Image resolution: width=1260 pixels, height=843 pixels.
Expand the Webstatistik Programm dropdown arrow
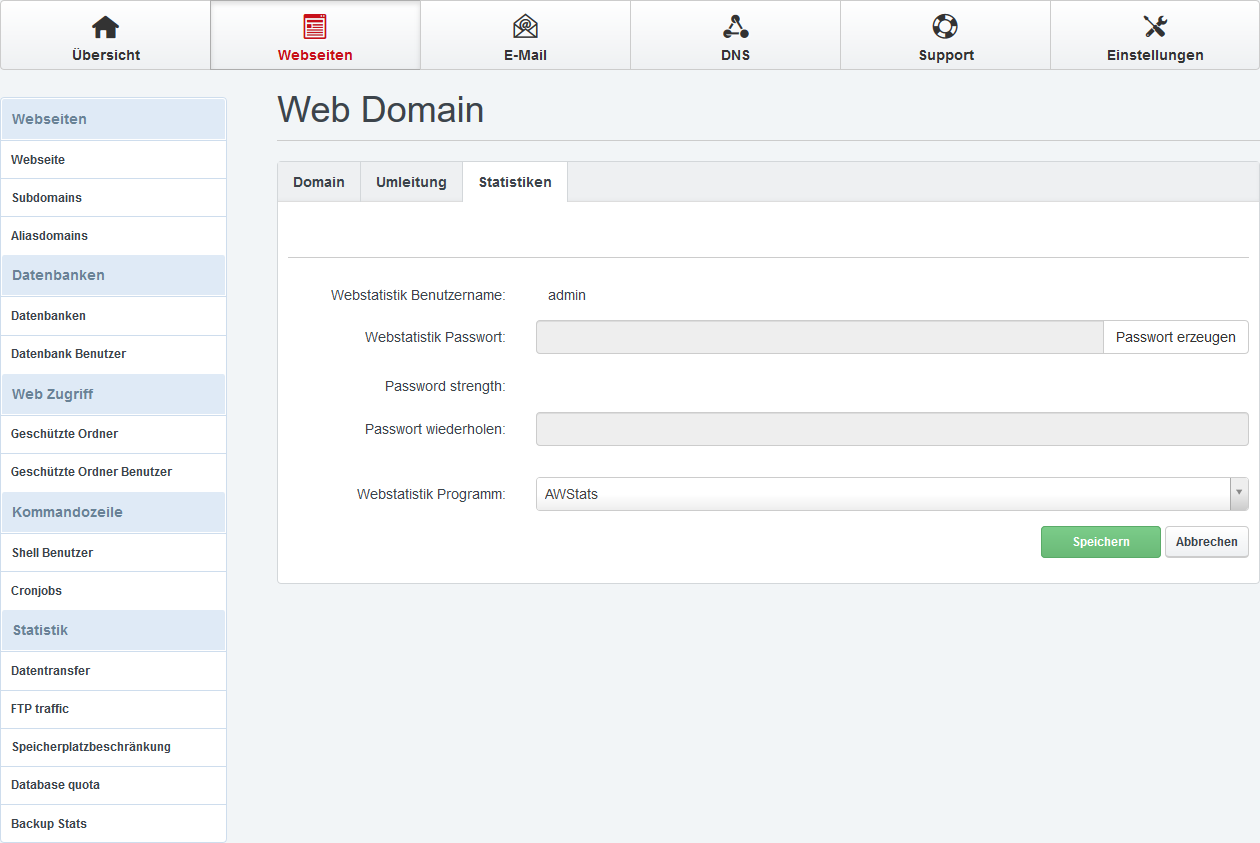coord(1239,493)
